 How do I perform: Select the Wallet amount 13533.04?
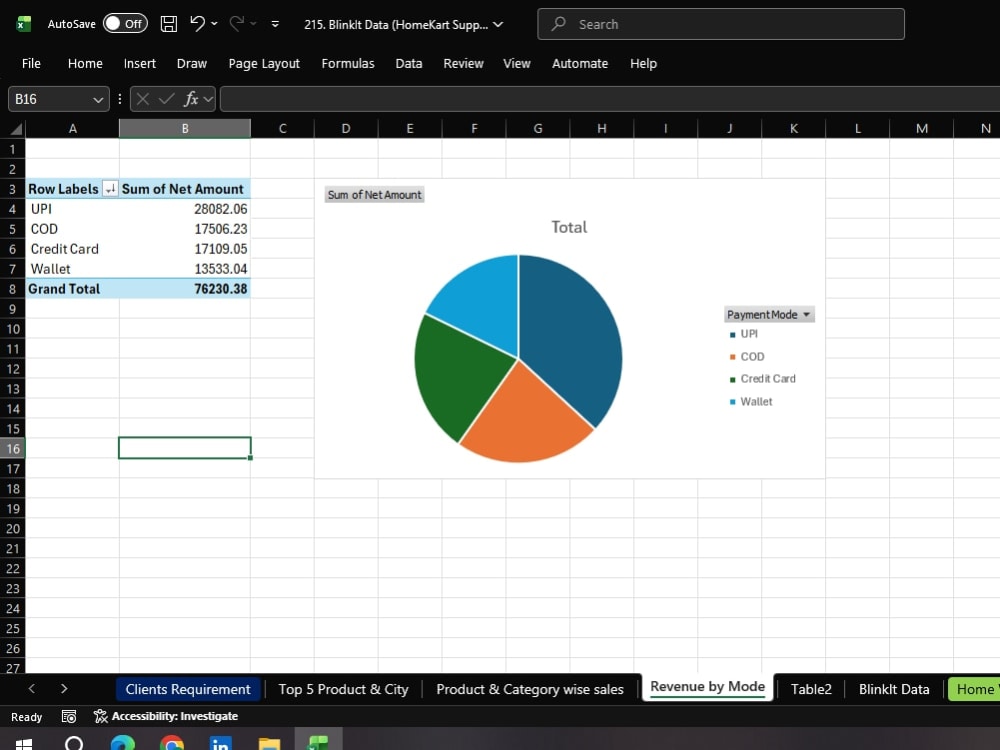185,268
